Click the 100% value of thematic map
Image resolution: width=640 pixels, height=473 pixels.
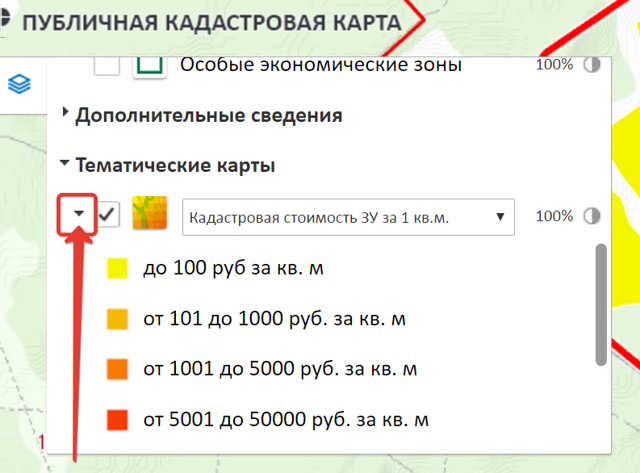(554, 216)
